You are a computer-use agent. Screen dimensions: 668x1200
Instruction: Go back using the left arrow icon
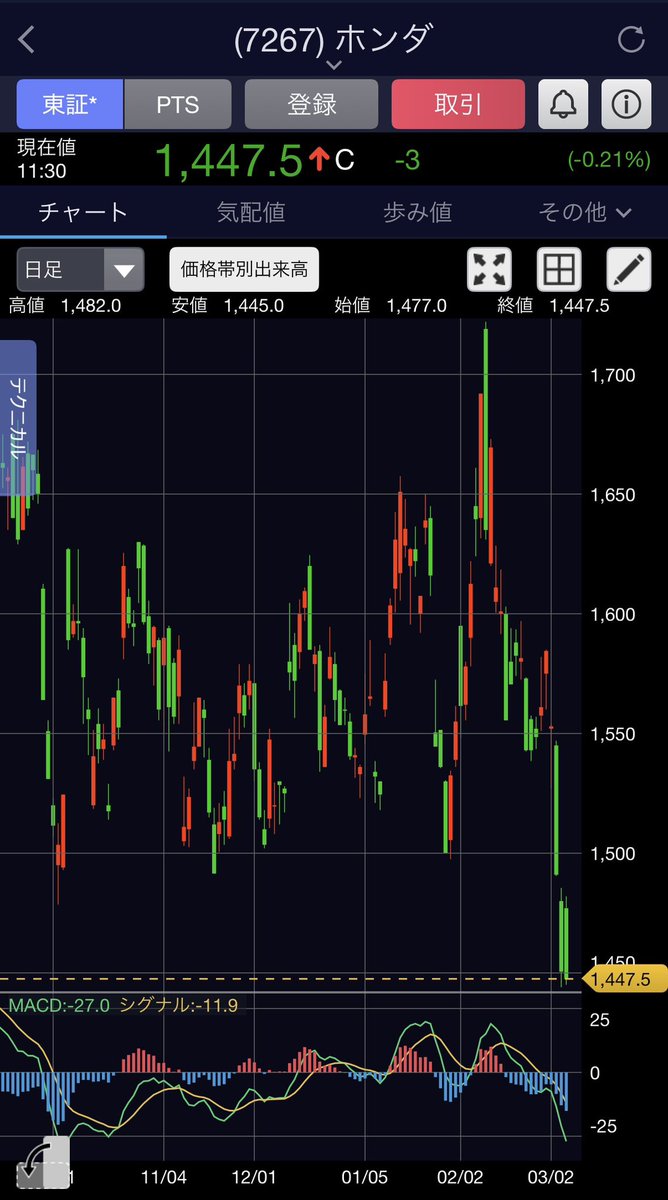(27, 40)
